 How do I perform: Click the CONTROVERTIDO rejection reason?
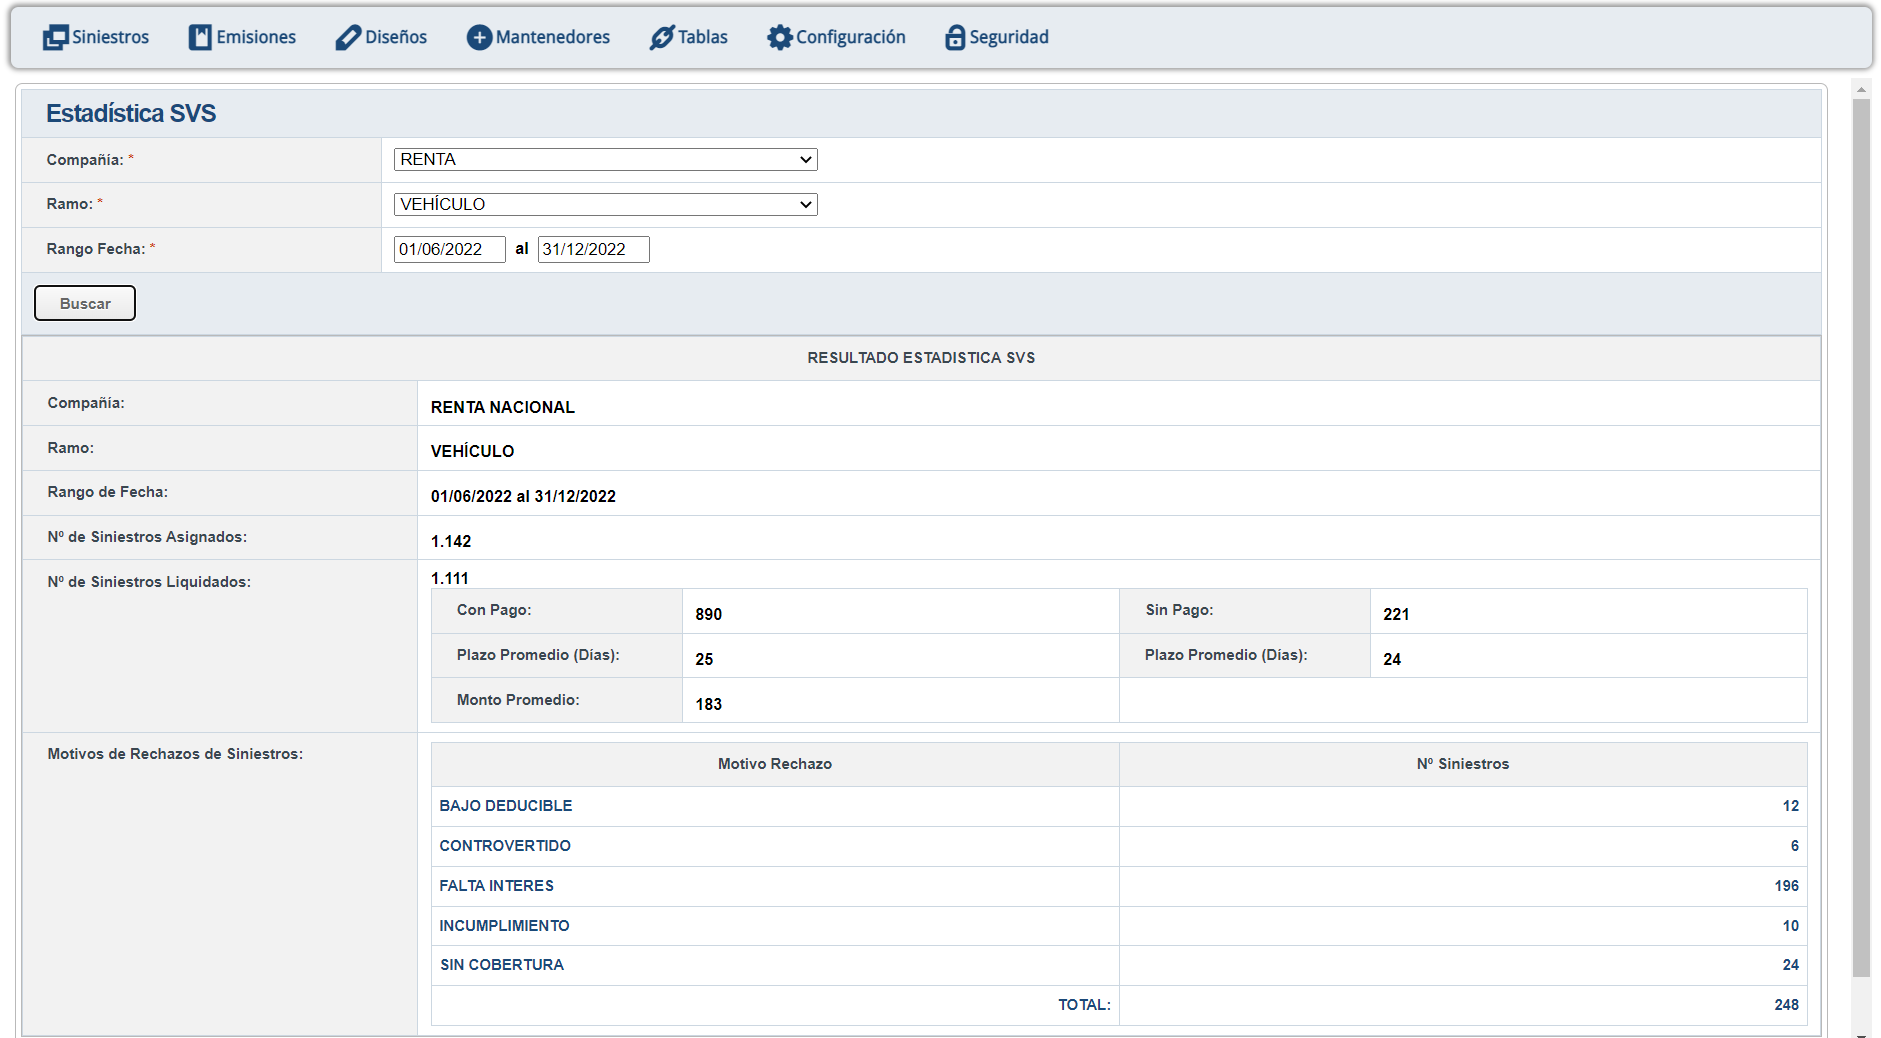pos(505,846)
